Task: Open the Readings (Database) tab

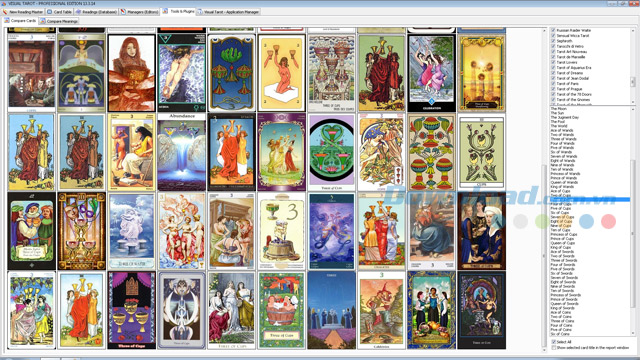Action: click(97, 12)
